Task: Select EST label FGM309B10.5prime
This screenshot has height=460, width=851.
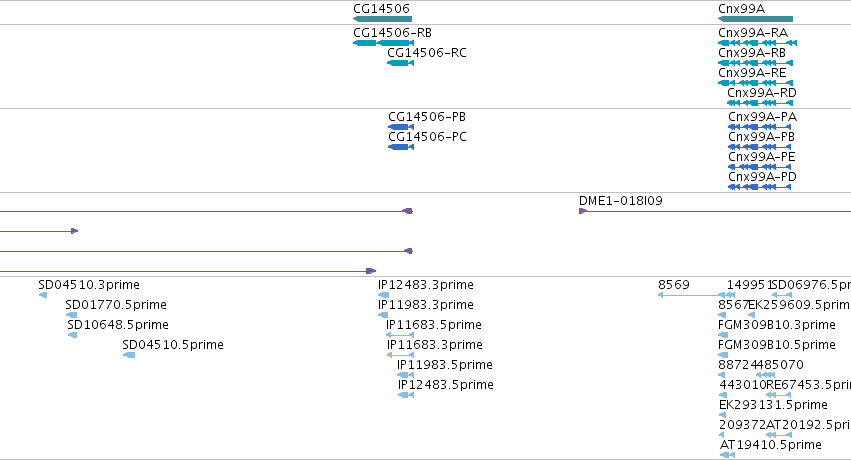Action: [x=776, y=345]
